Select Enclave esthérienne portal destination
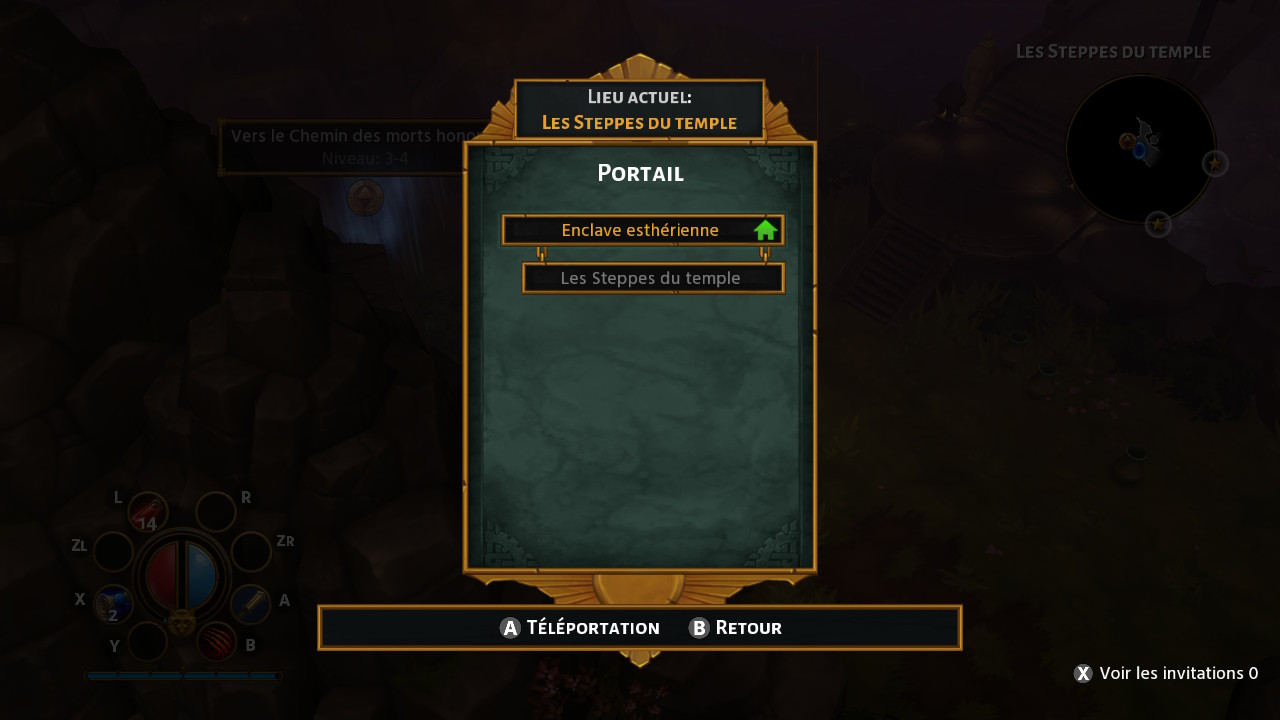 642,230
